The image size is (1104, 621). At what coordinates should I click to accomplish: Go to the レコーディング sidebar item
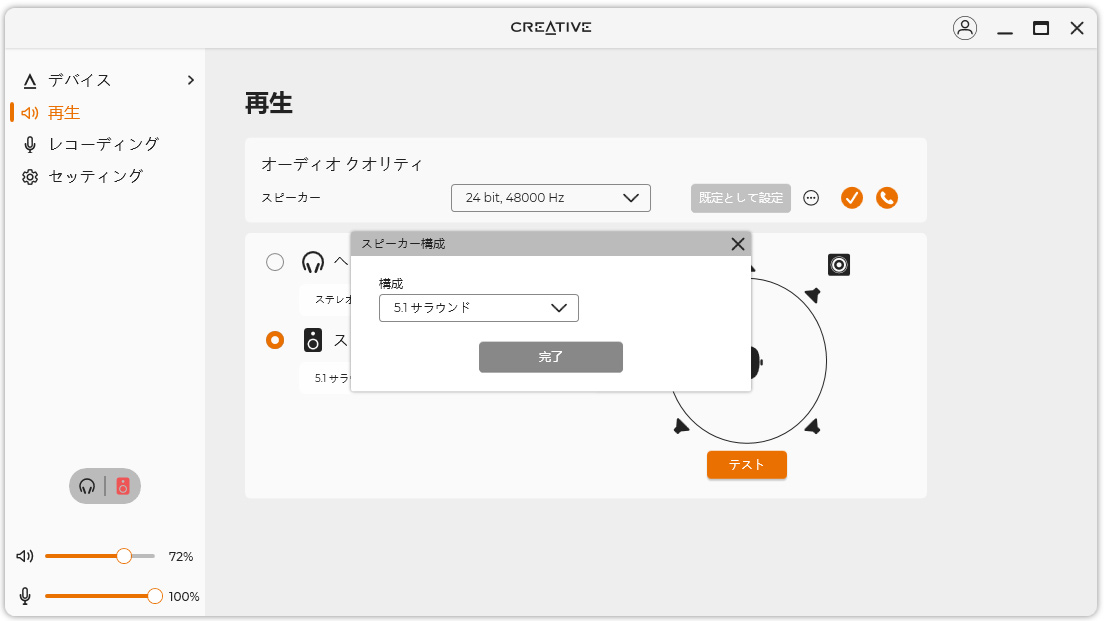coord(103,144)
